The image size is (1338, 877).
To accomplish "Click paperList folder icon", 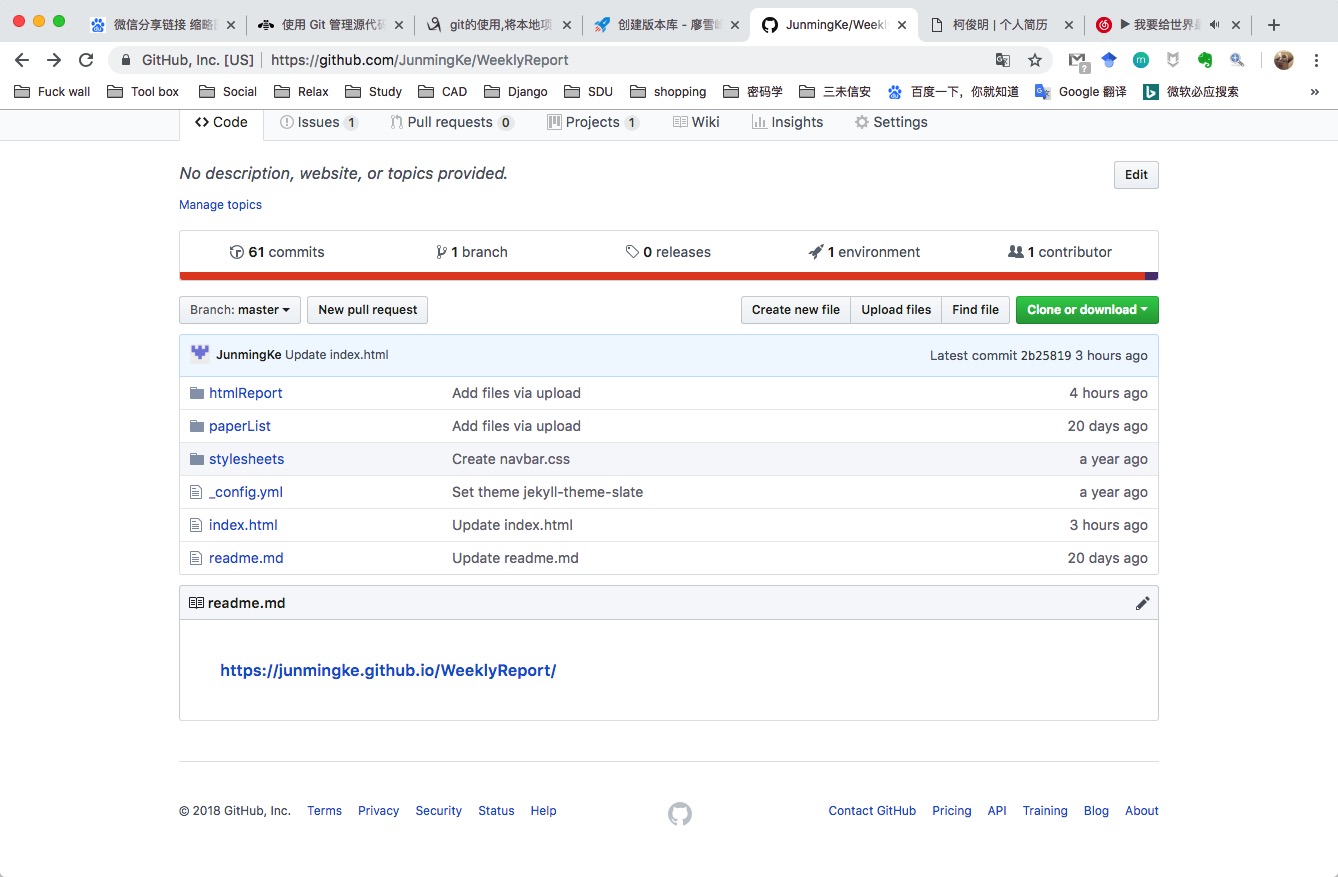I will (197, 426).
